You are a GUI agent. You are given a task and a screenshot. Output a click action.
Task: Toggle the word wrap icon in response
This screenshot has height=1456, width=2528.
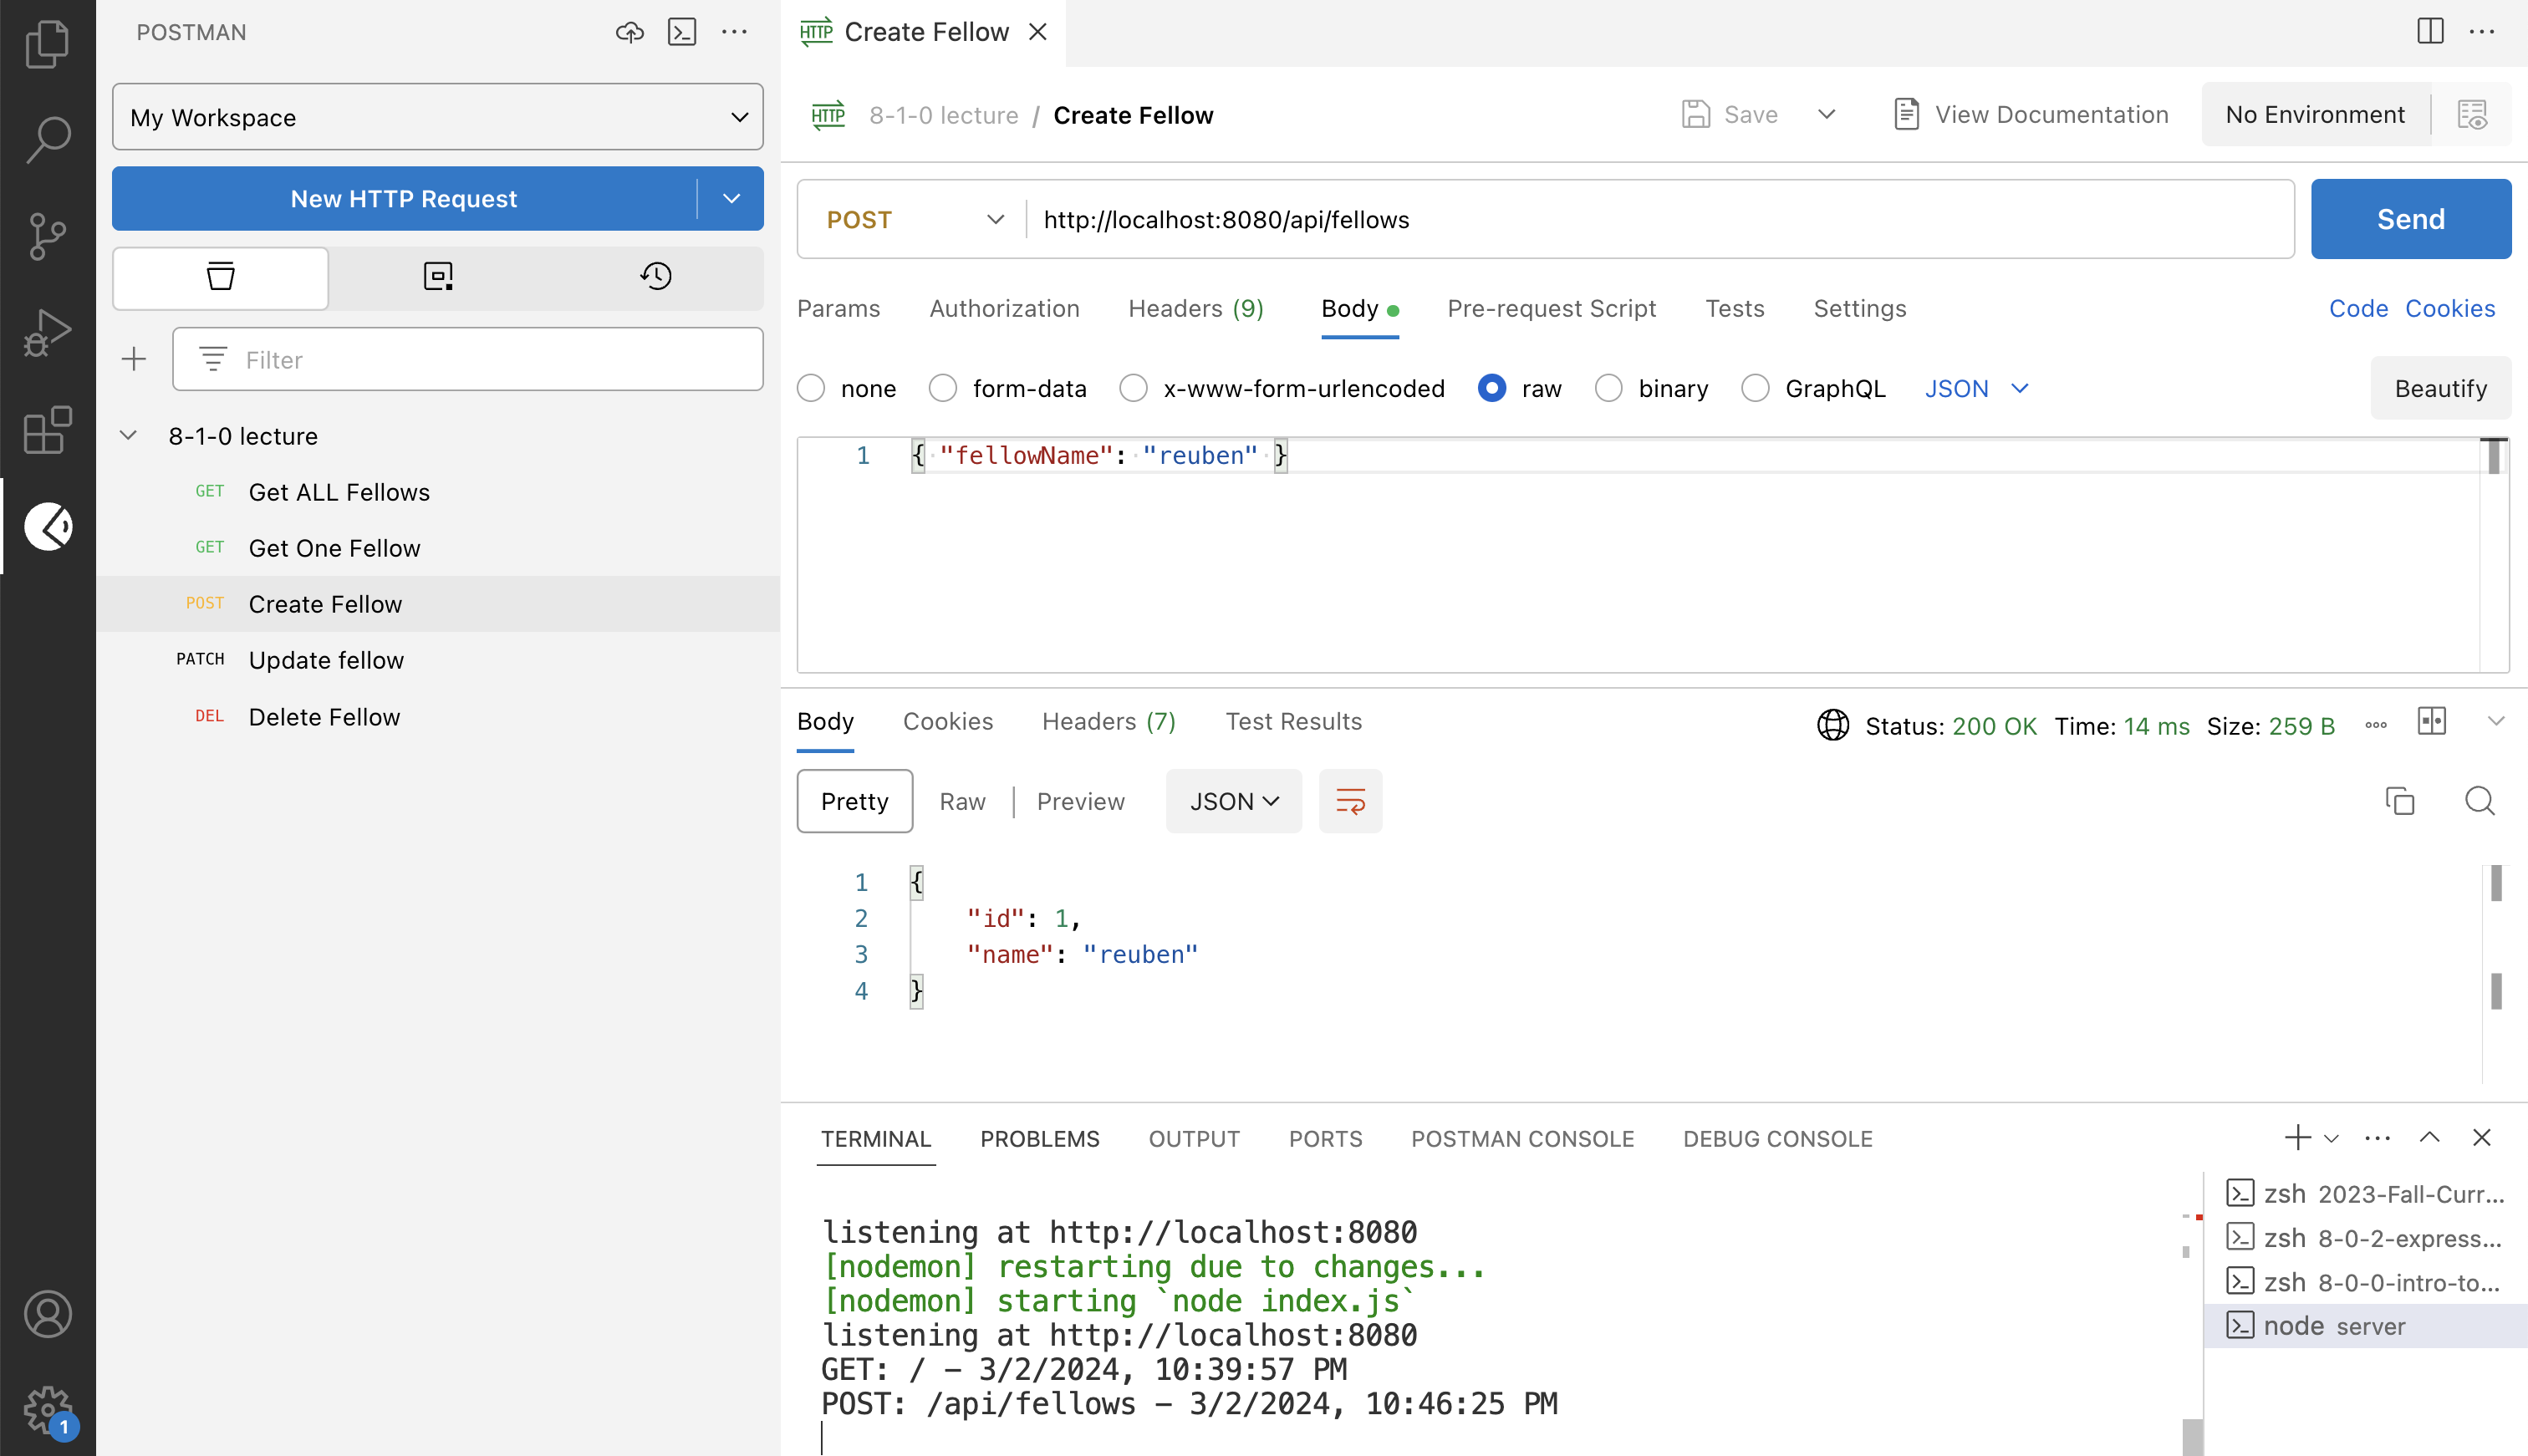(1350, 801)
